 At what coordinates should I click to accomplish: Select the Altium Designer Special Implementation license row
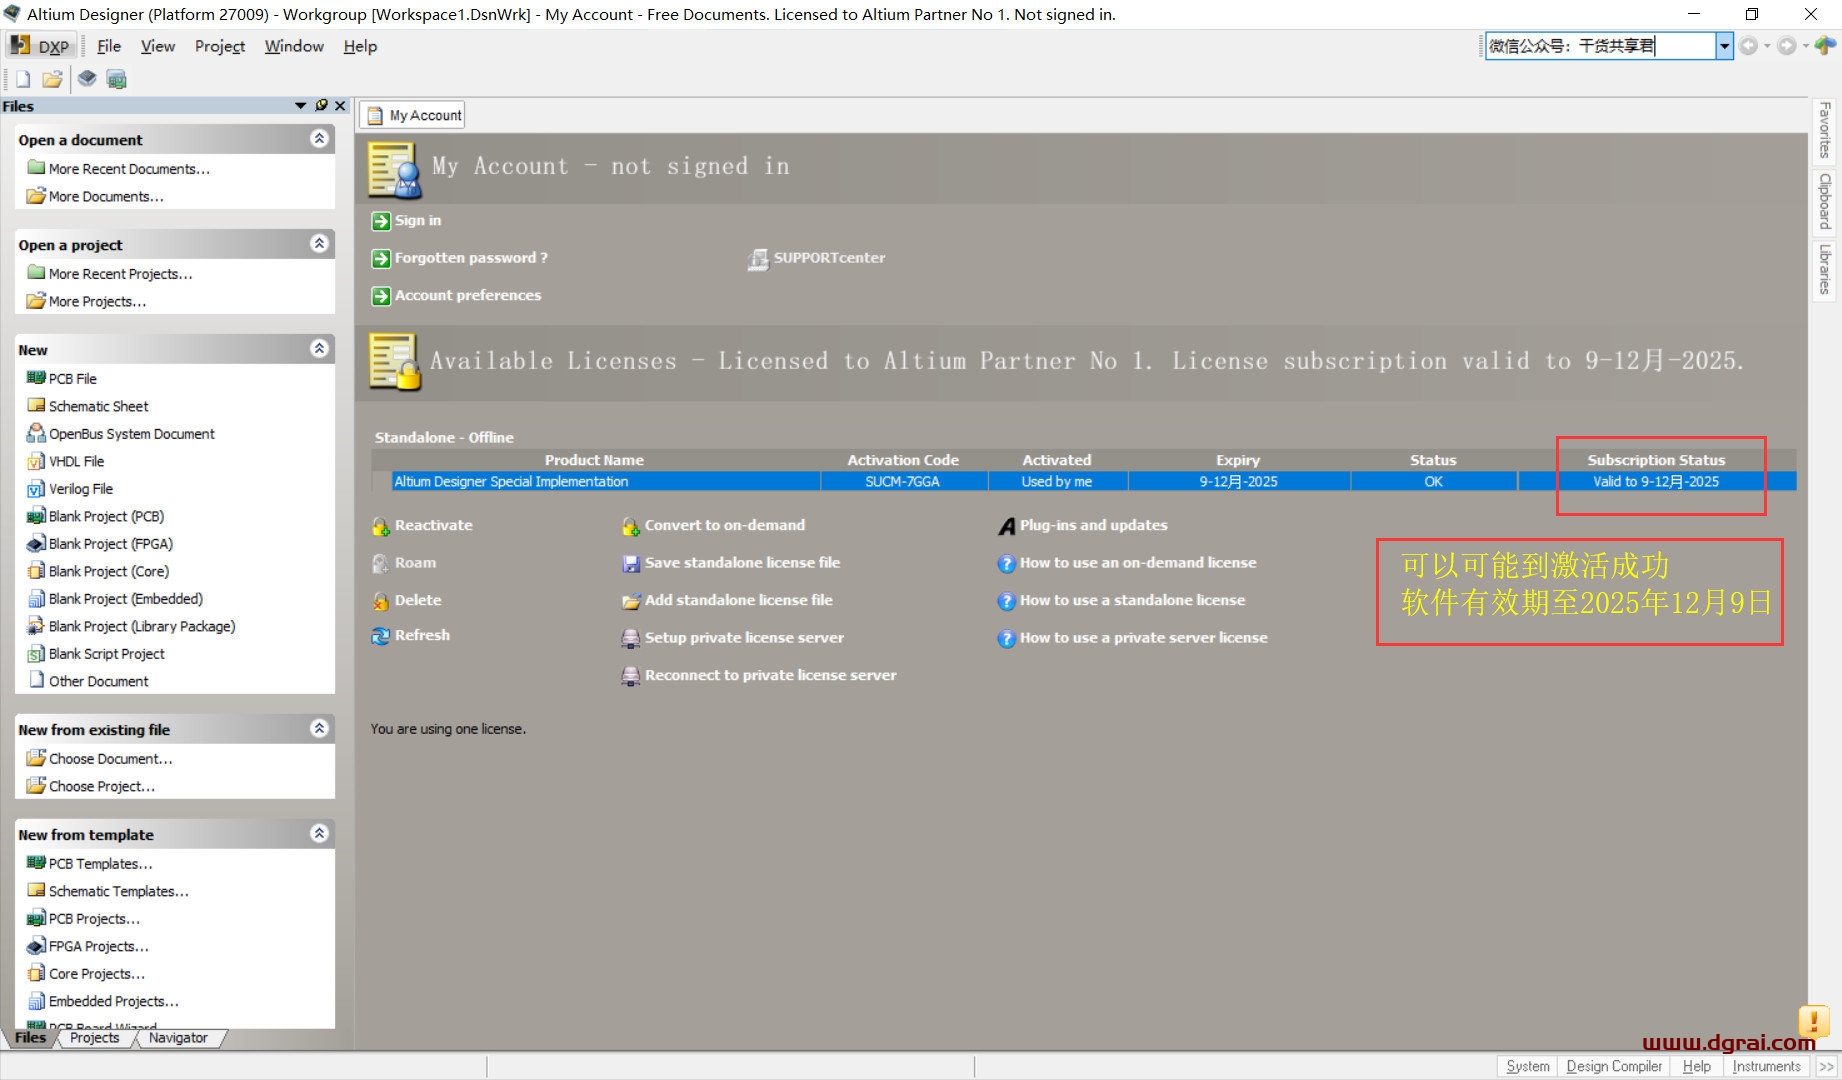(1084, 481)
